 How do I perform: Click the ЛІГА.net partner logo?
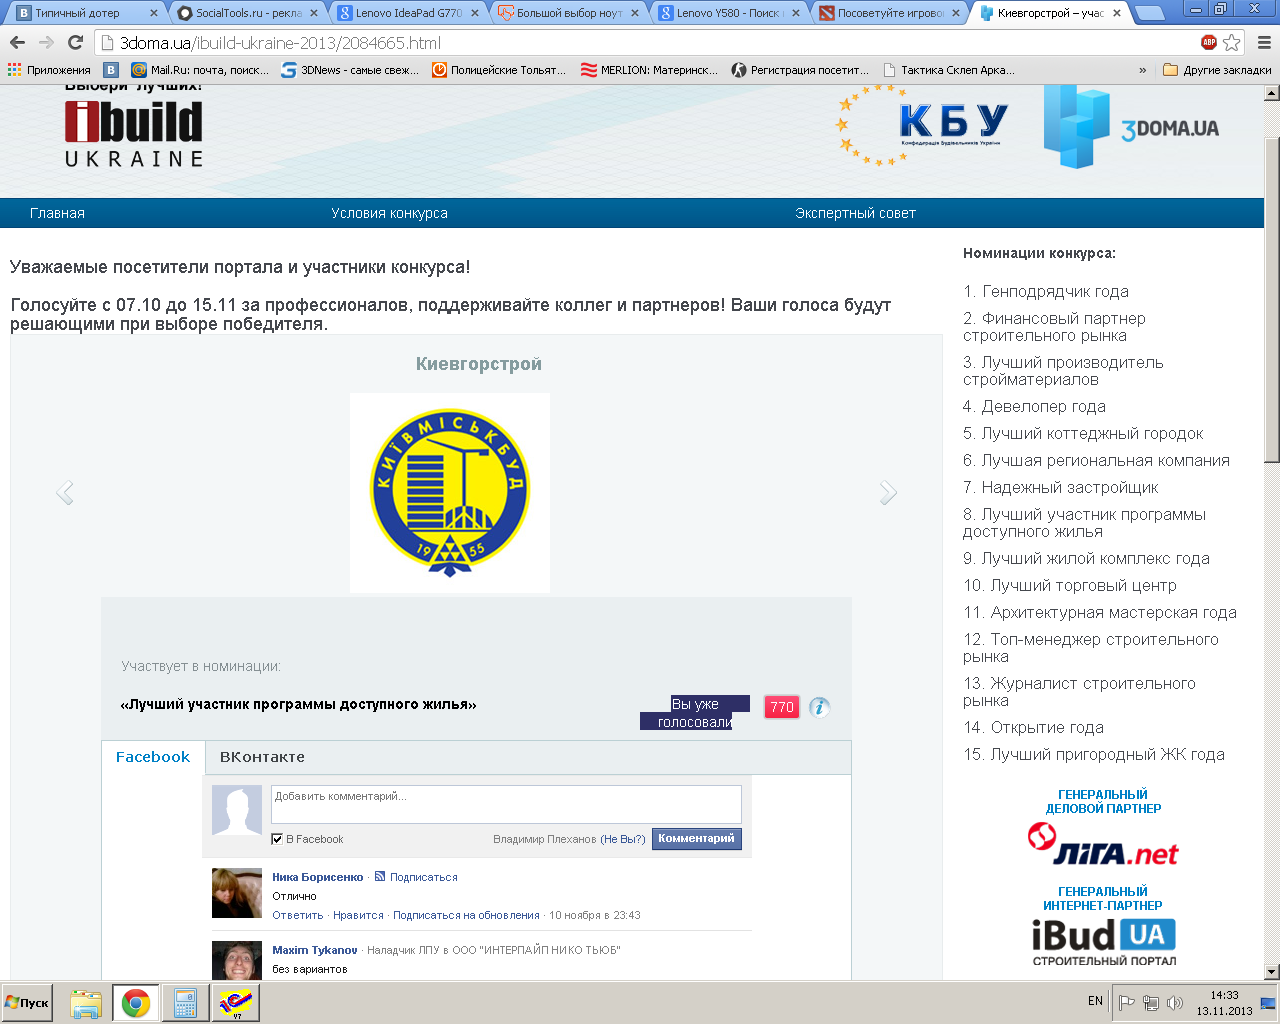click(1103, 845)
